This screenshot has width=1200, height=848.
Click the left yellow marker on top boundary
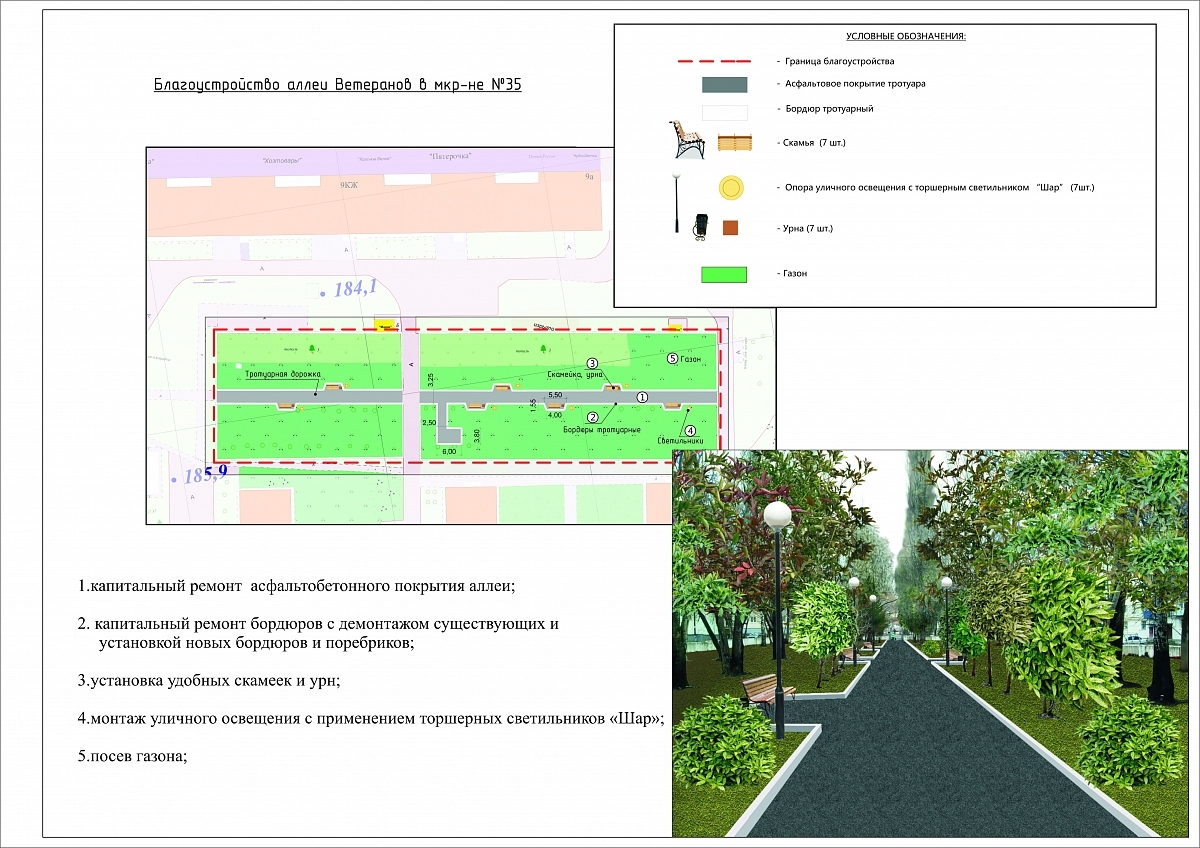pos(384,326)
